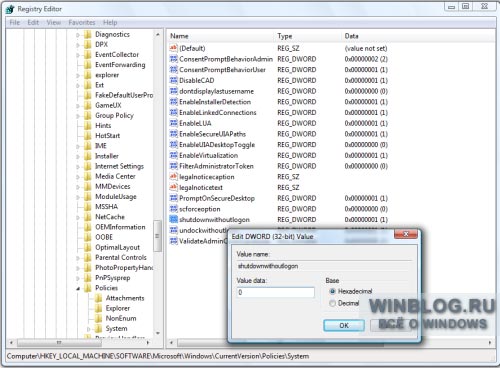Screen dimensions: 500x368
Task: Click the EnableInstallerDetection value icon
Action: [173, 102]
